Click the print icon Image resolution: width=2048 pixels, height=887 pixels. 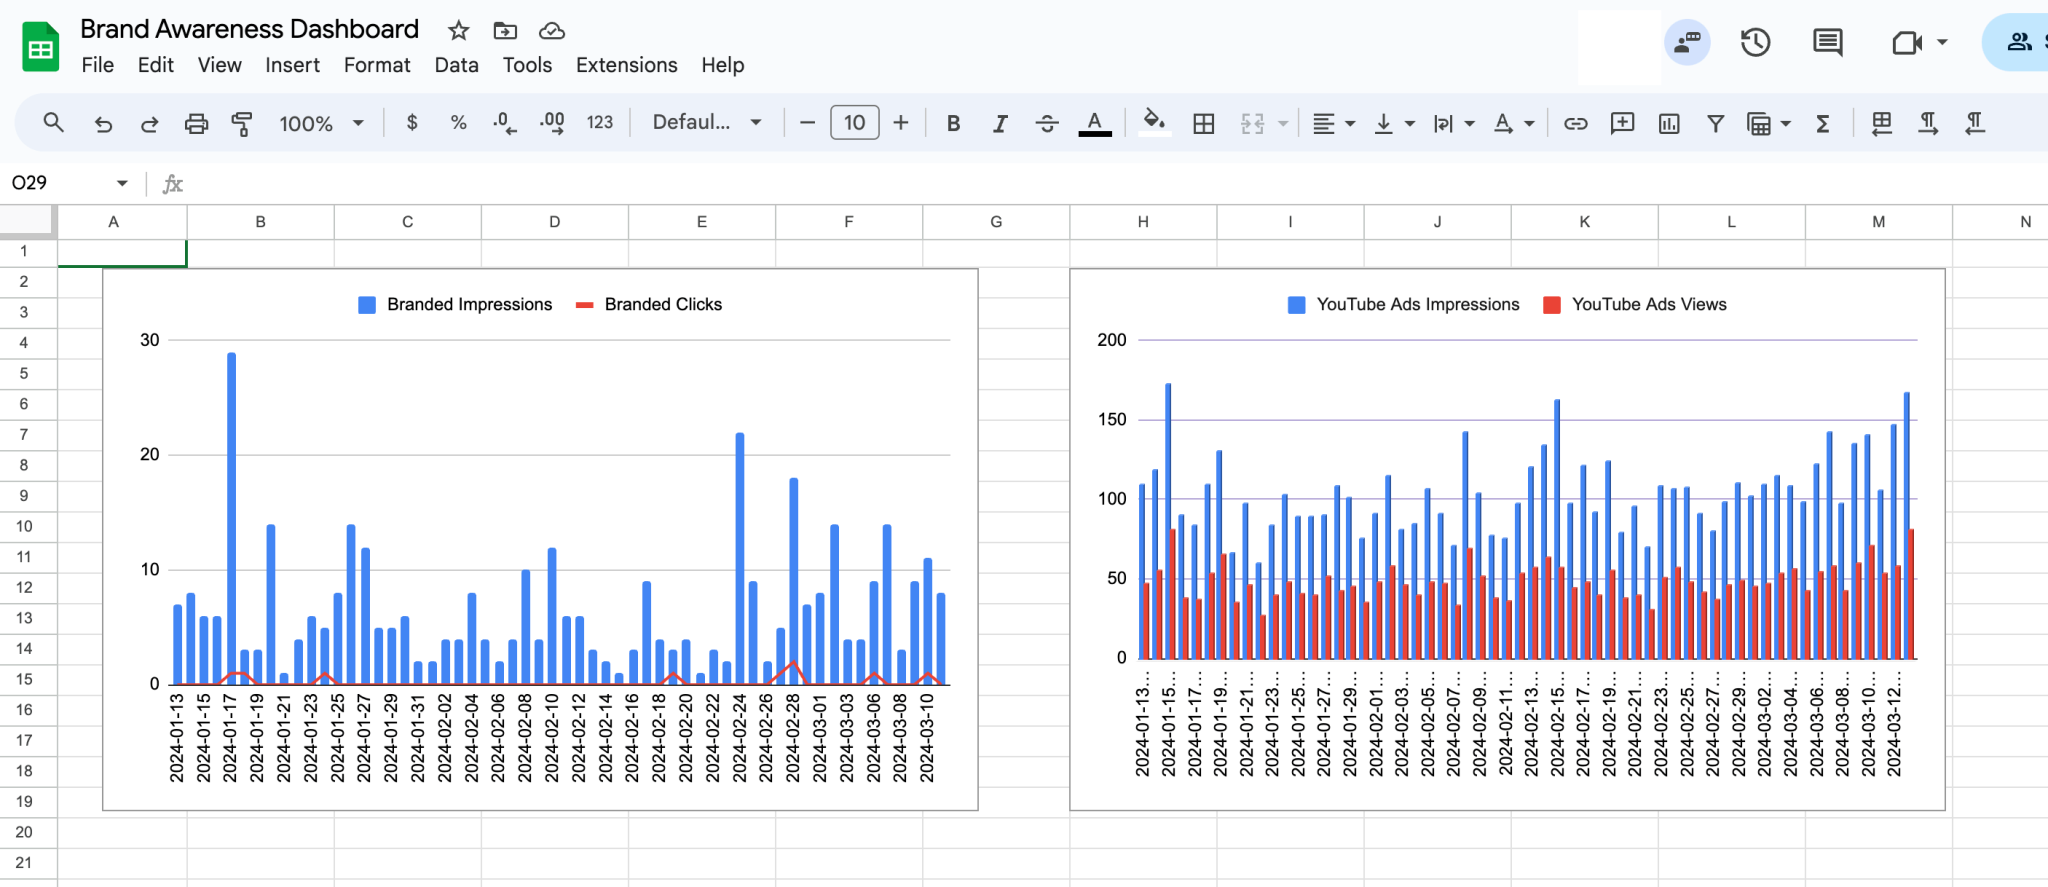pyautogui.click(x=197, y=123)
